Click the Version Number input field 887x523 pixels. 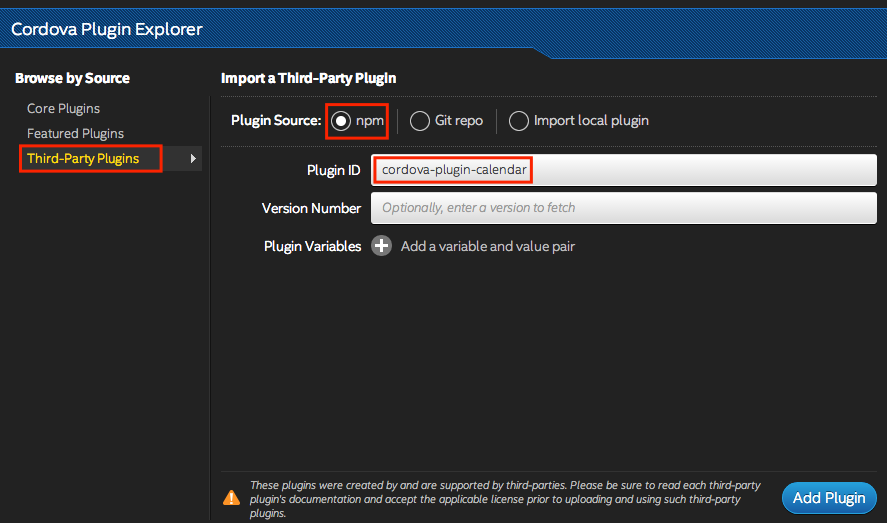pyautogui.click(x=624, y=208)
